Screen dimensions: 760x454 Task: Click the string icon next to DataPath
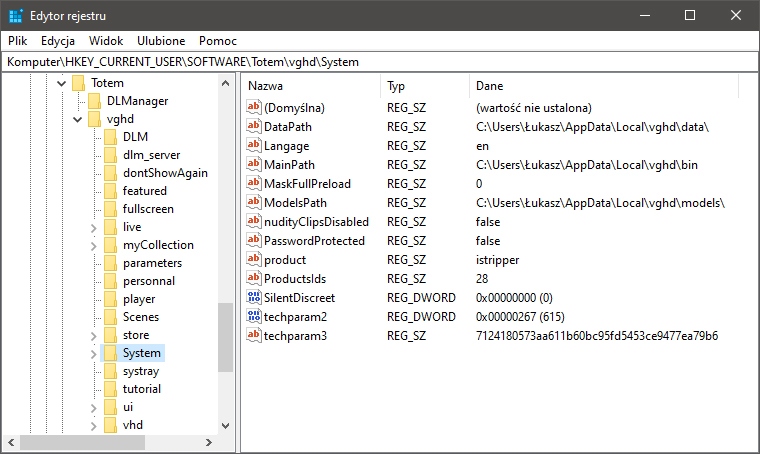(x=254, y=127)
